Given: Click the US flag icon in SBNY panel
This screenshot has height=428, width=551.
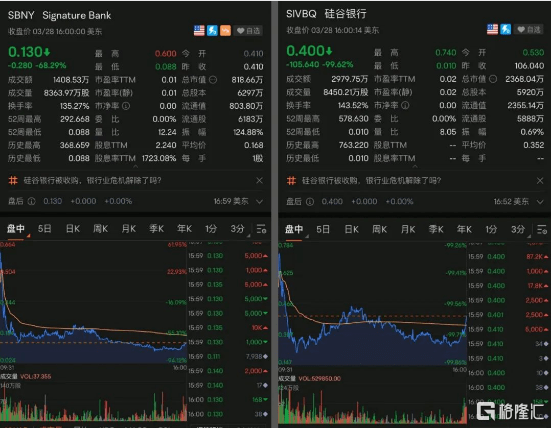Looking at the screenshot, I should (199, 31).
